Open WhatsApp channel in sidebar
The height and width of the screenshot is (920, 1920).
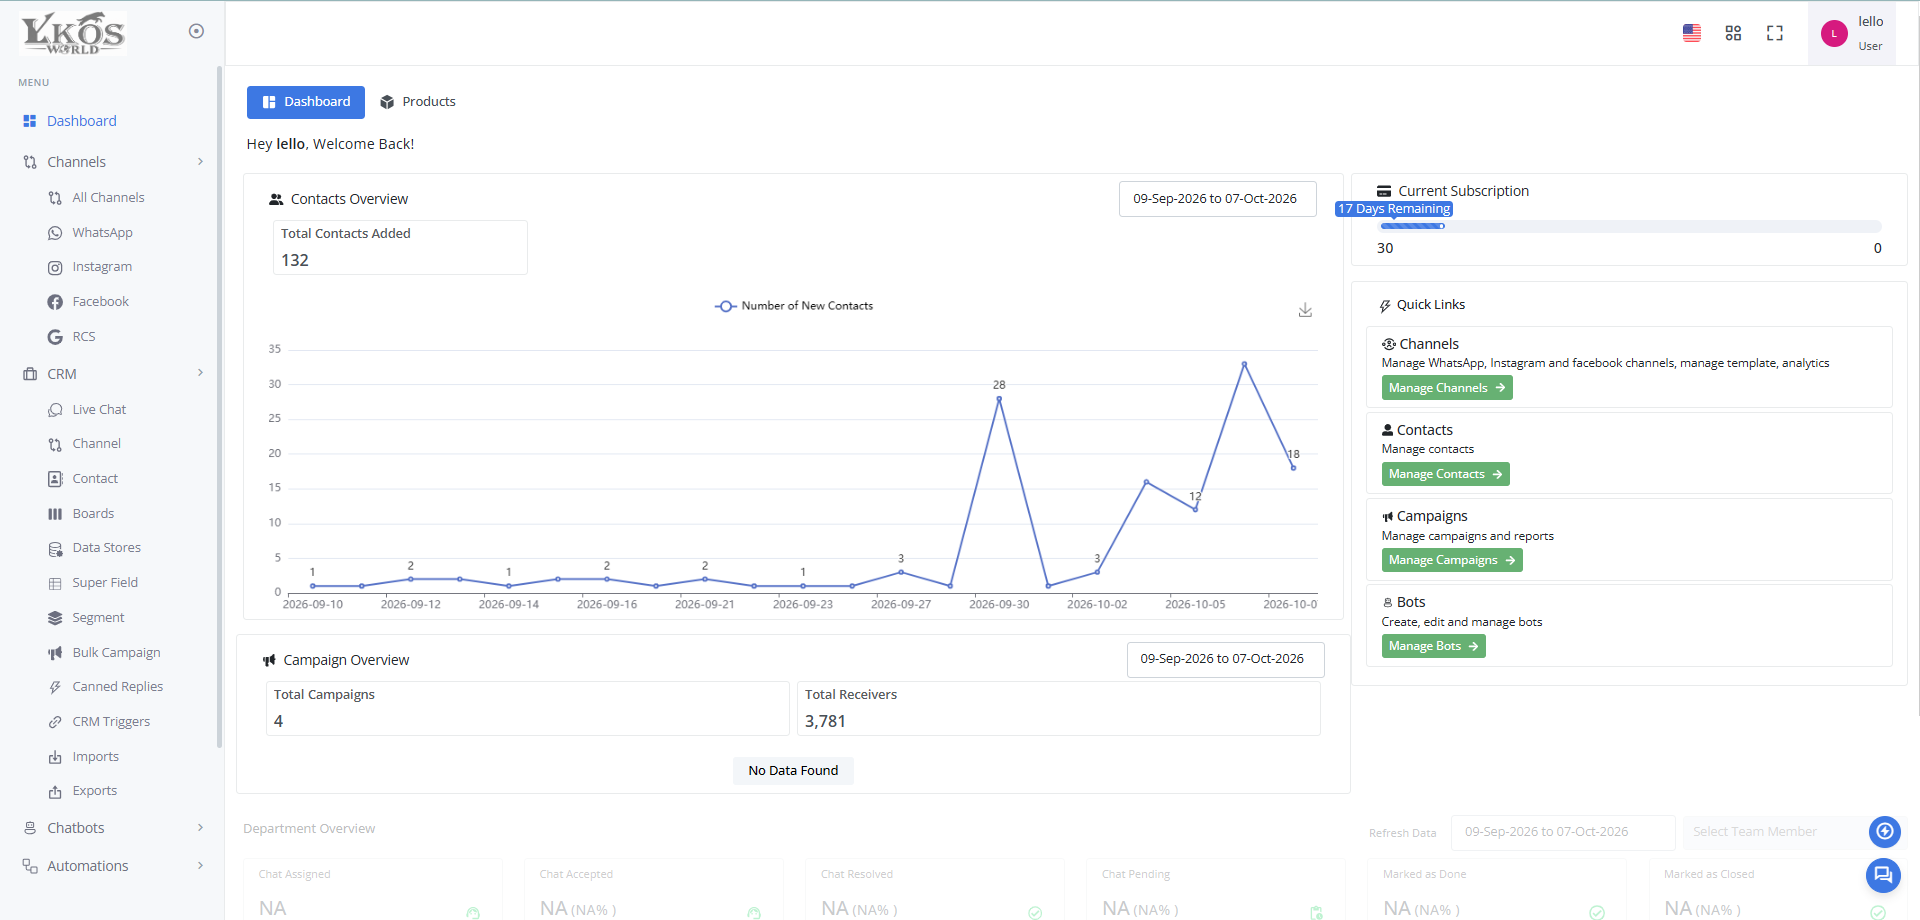click(x=102, y=232)
